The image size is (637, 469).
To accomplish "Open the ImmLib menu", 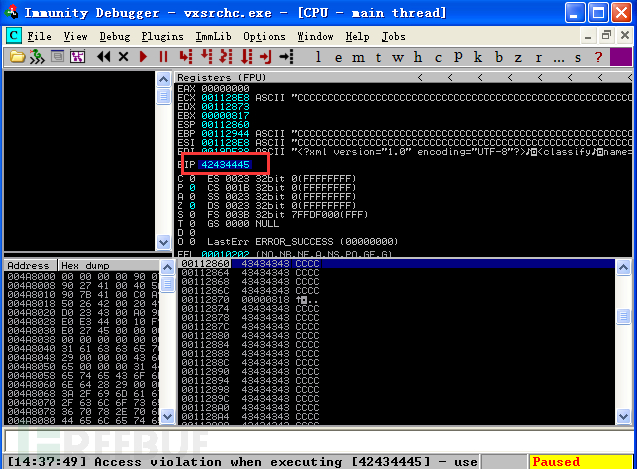I will point(213,37).
